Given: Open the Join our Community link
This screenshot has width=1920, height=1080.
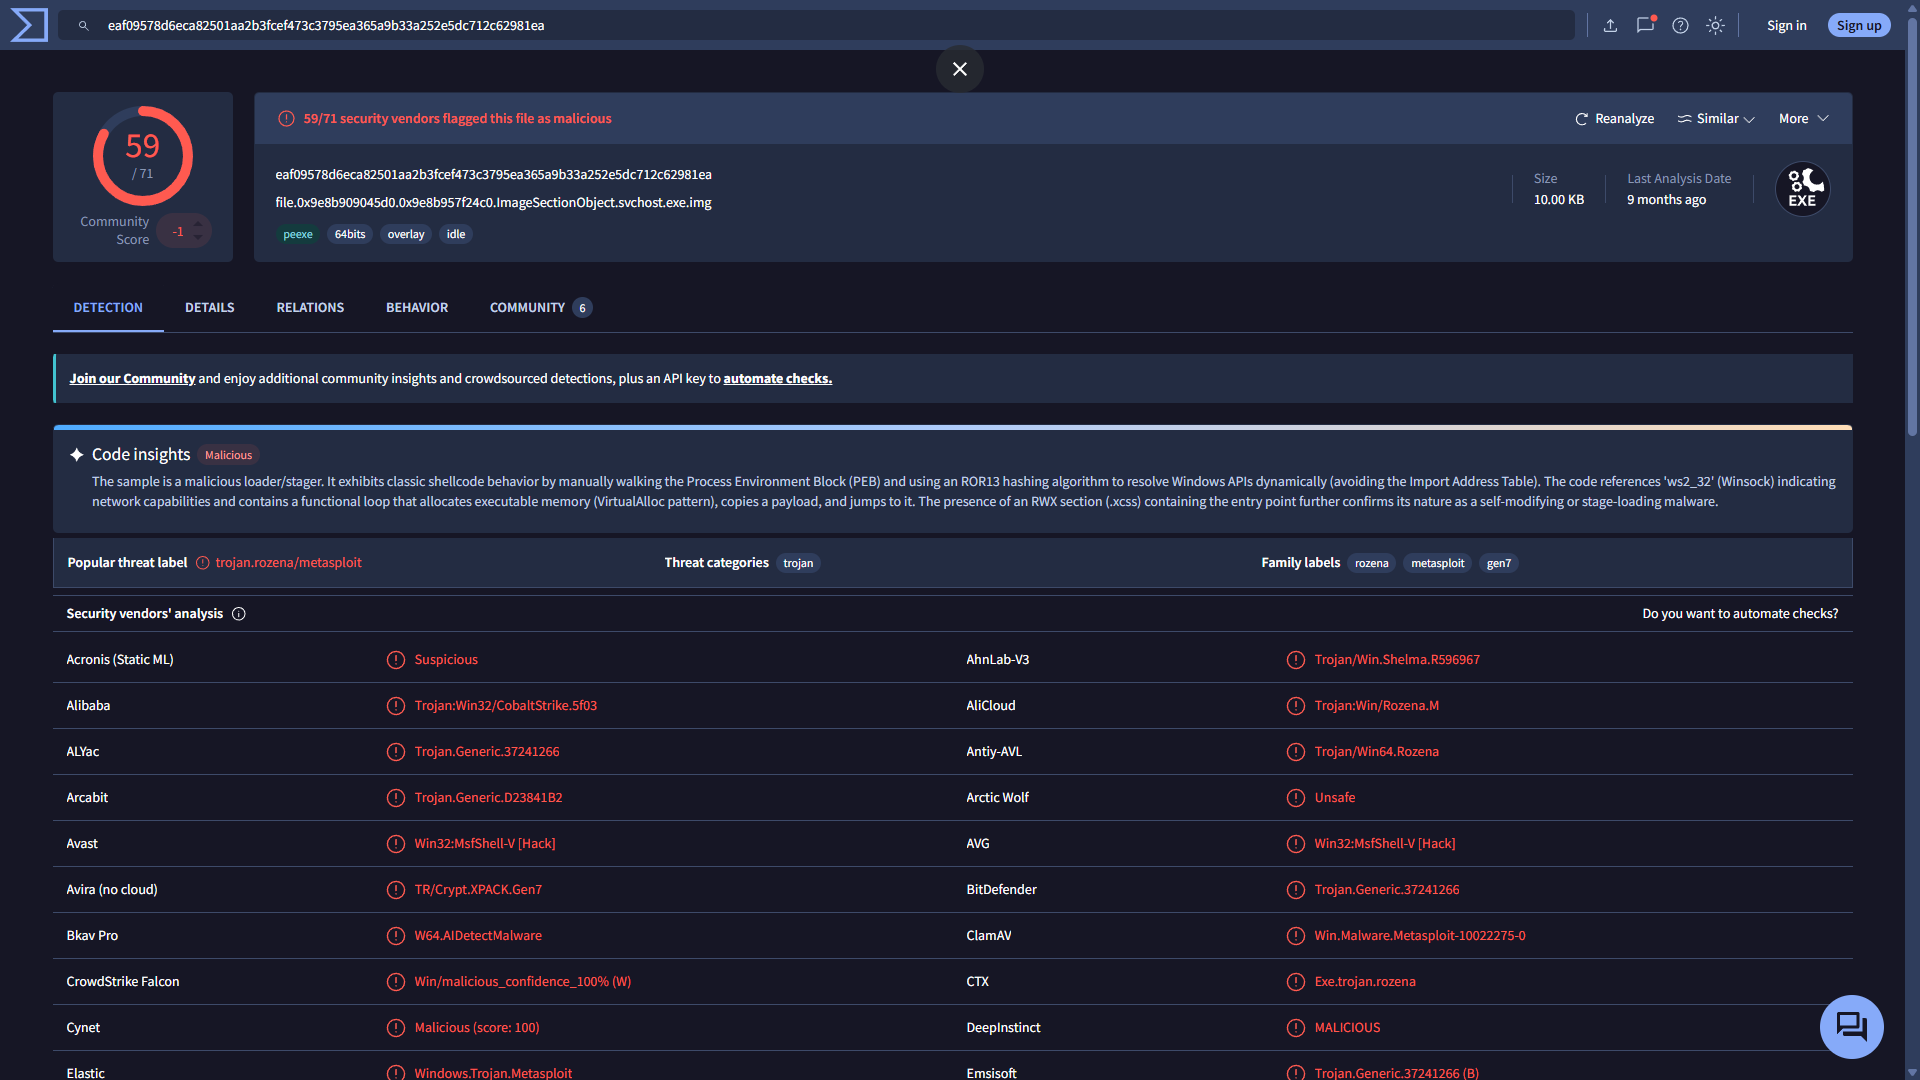Looking at the screenshot, I should coord(132,379).
